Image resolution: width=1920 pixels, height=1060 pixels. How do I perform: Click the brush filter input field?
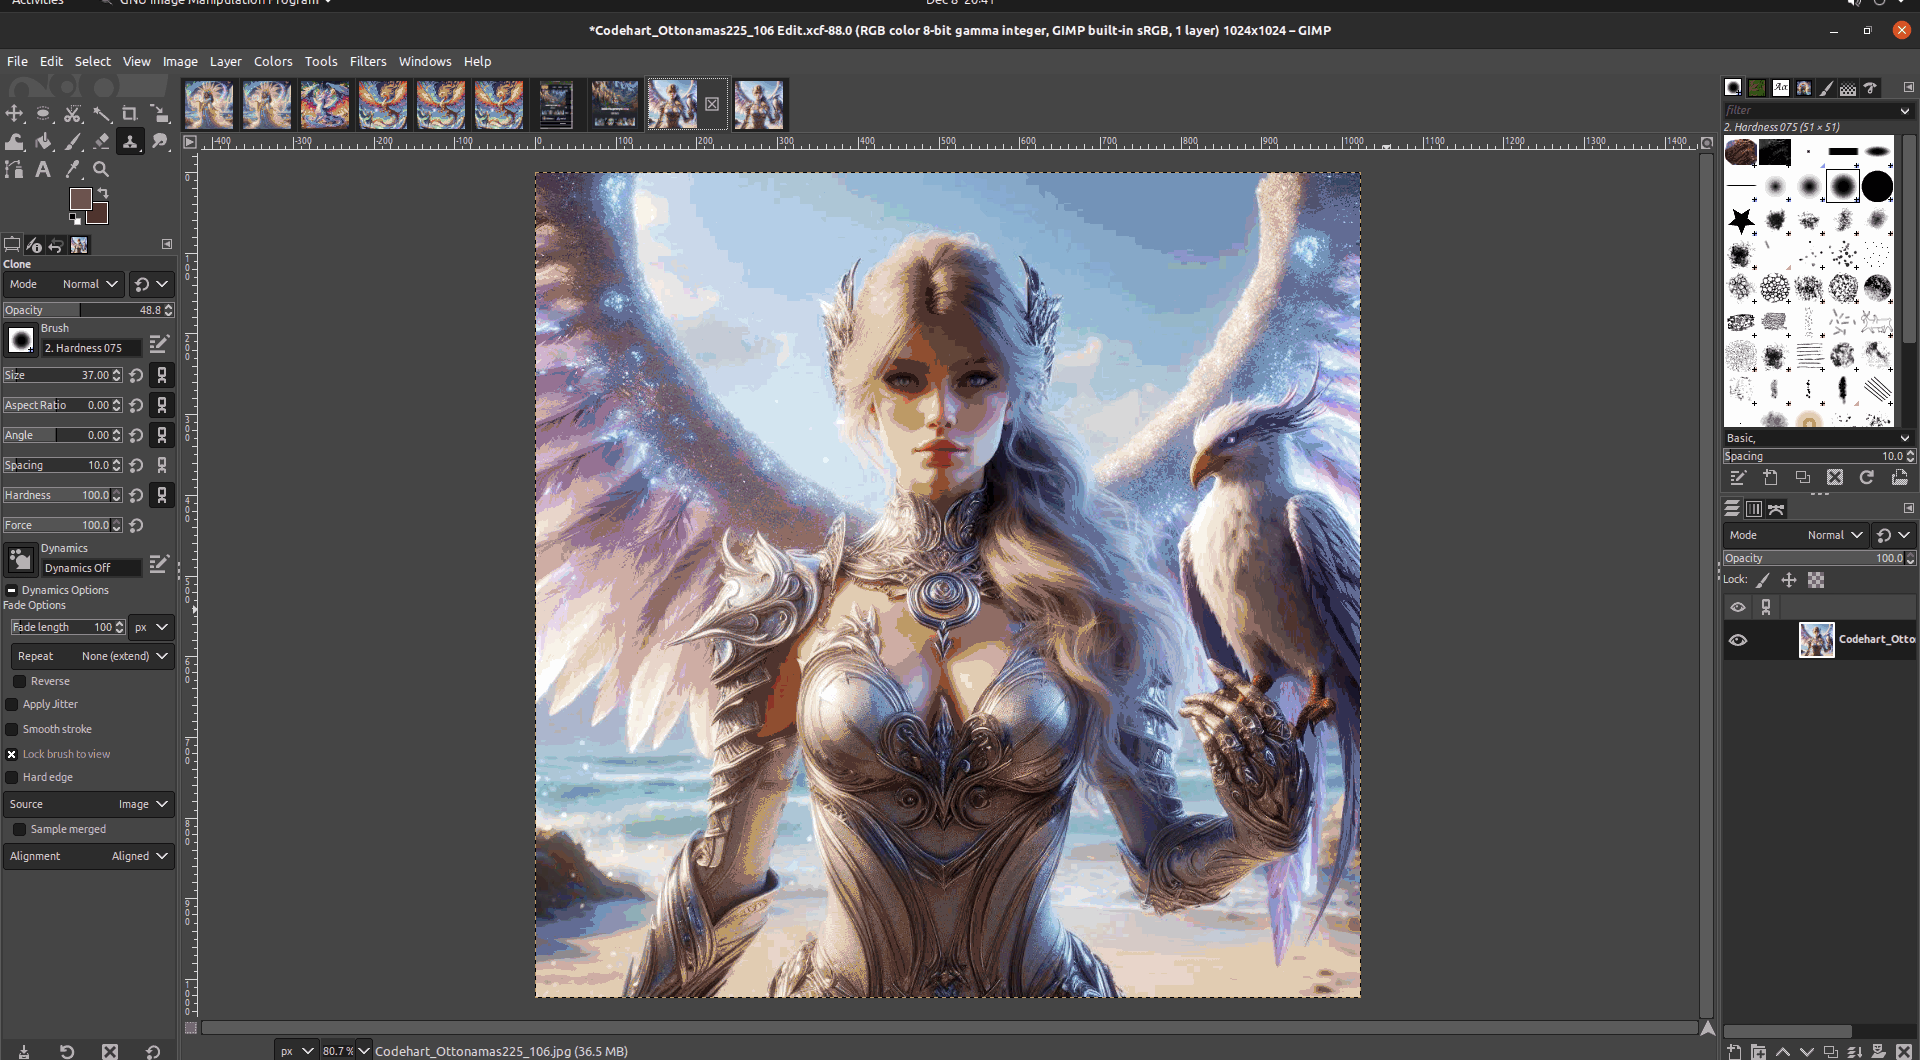point(1809,111)
